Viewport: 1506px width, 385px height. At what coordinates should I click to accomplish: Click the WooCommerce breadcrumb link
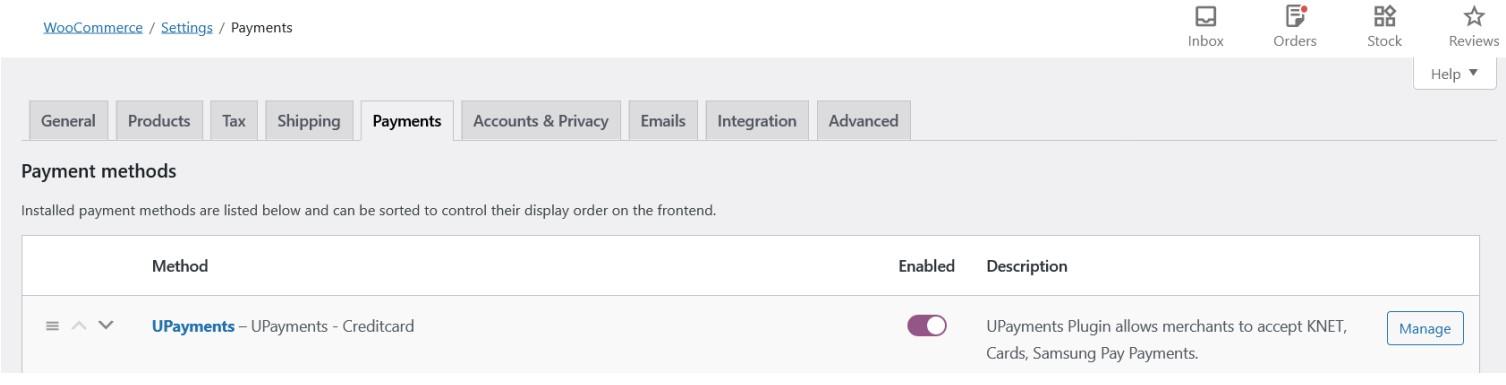(x=93, y=27)
